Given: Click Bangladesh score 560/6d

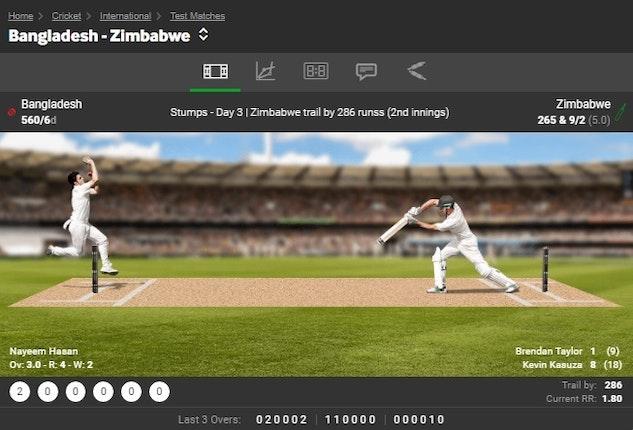Looking at the screenshot, I should 39,120.
